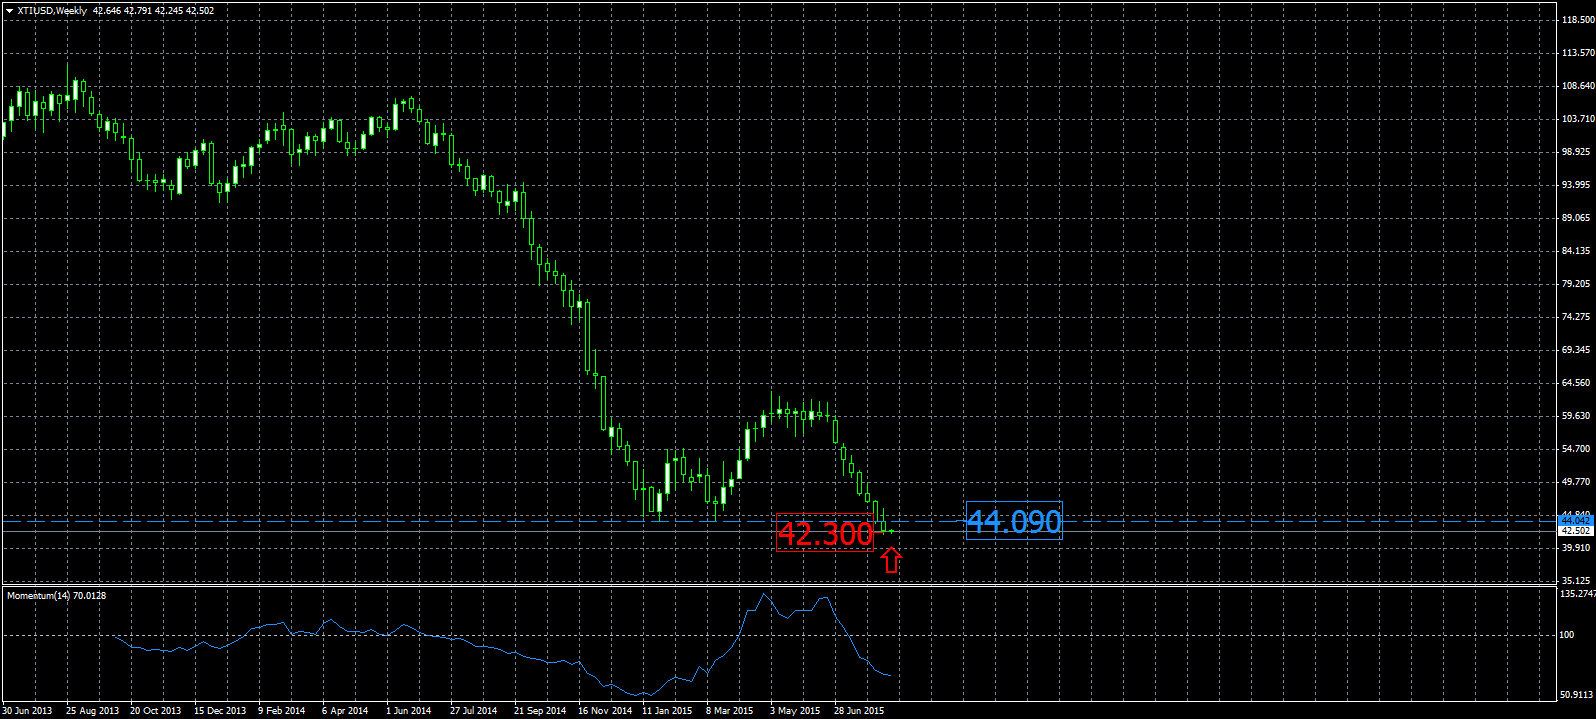Click the white 42.502 current price tag
Screen dimensions: 1596x719
click(x=1575, y=531)
